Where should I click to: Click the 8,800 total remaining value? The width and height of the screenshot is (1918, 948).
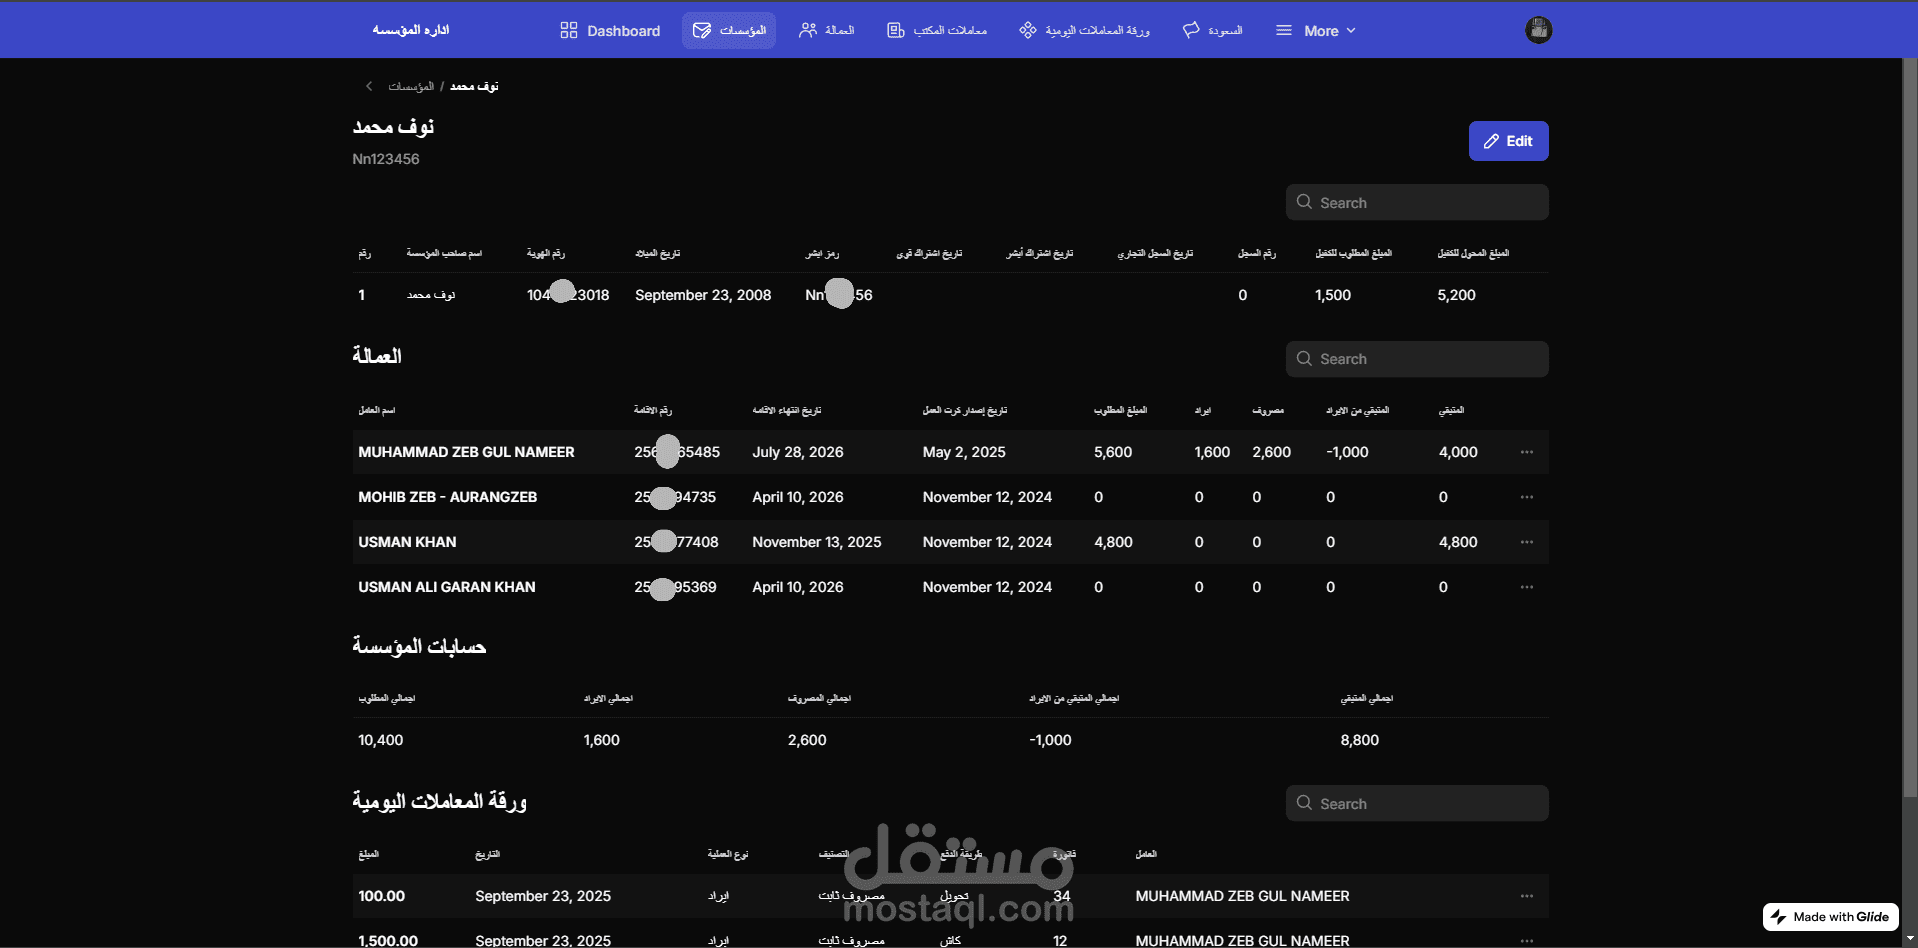1360,740
